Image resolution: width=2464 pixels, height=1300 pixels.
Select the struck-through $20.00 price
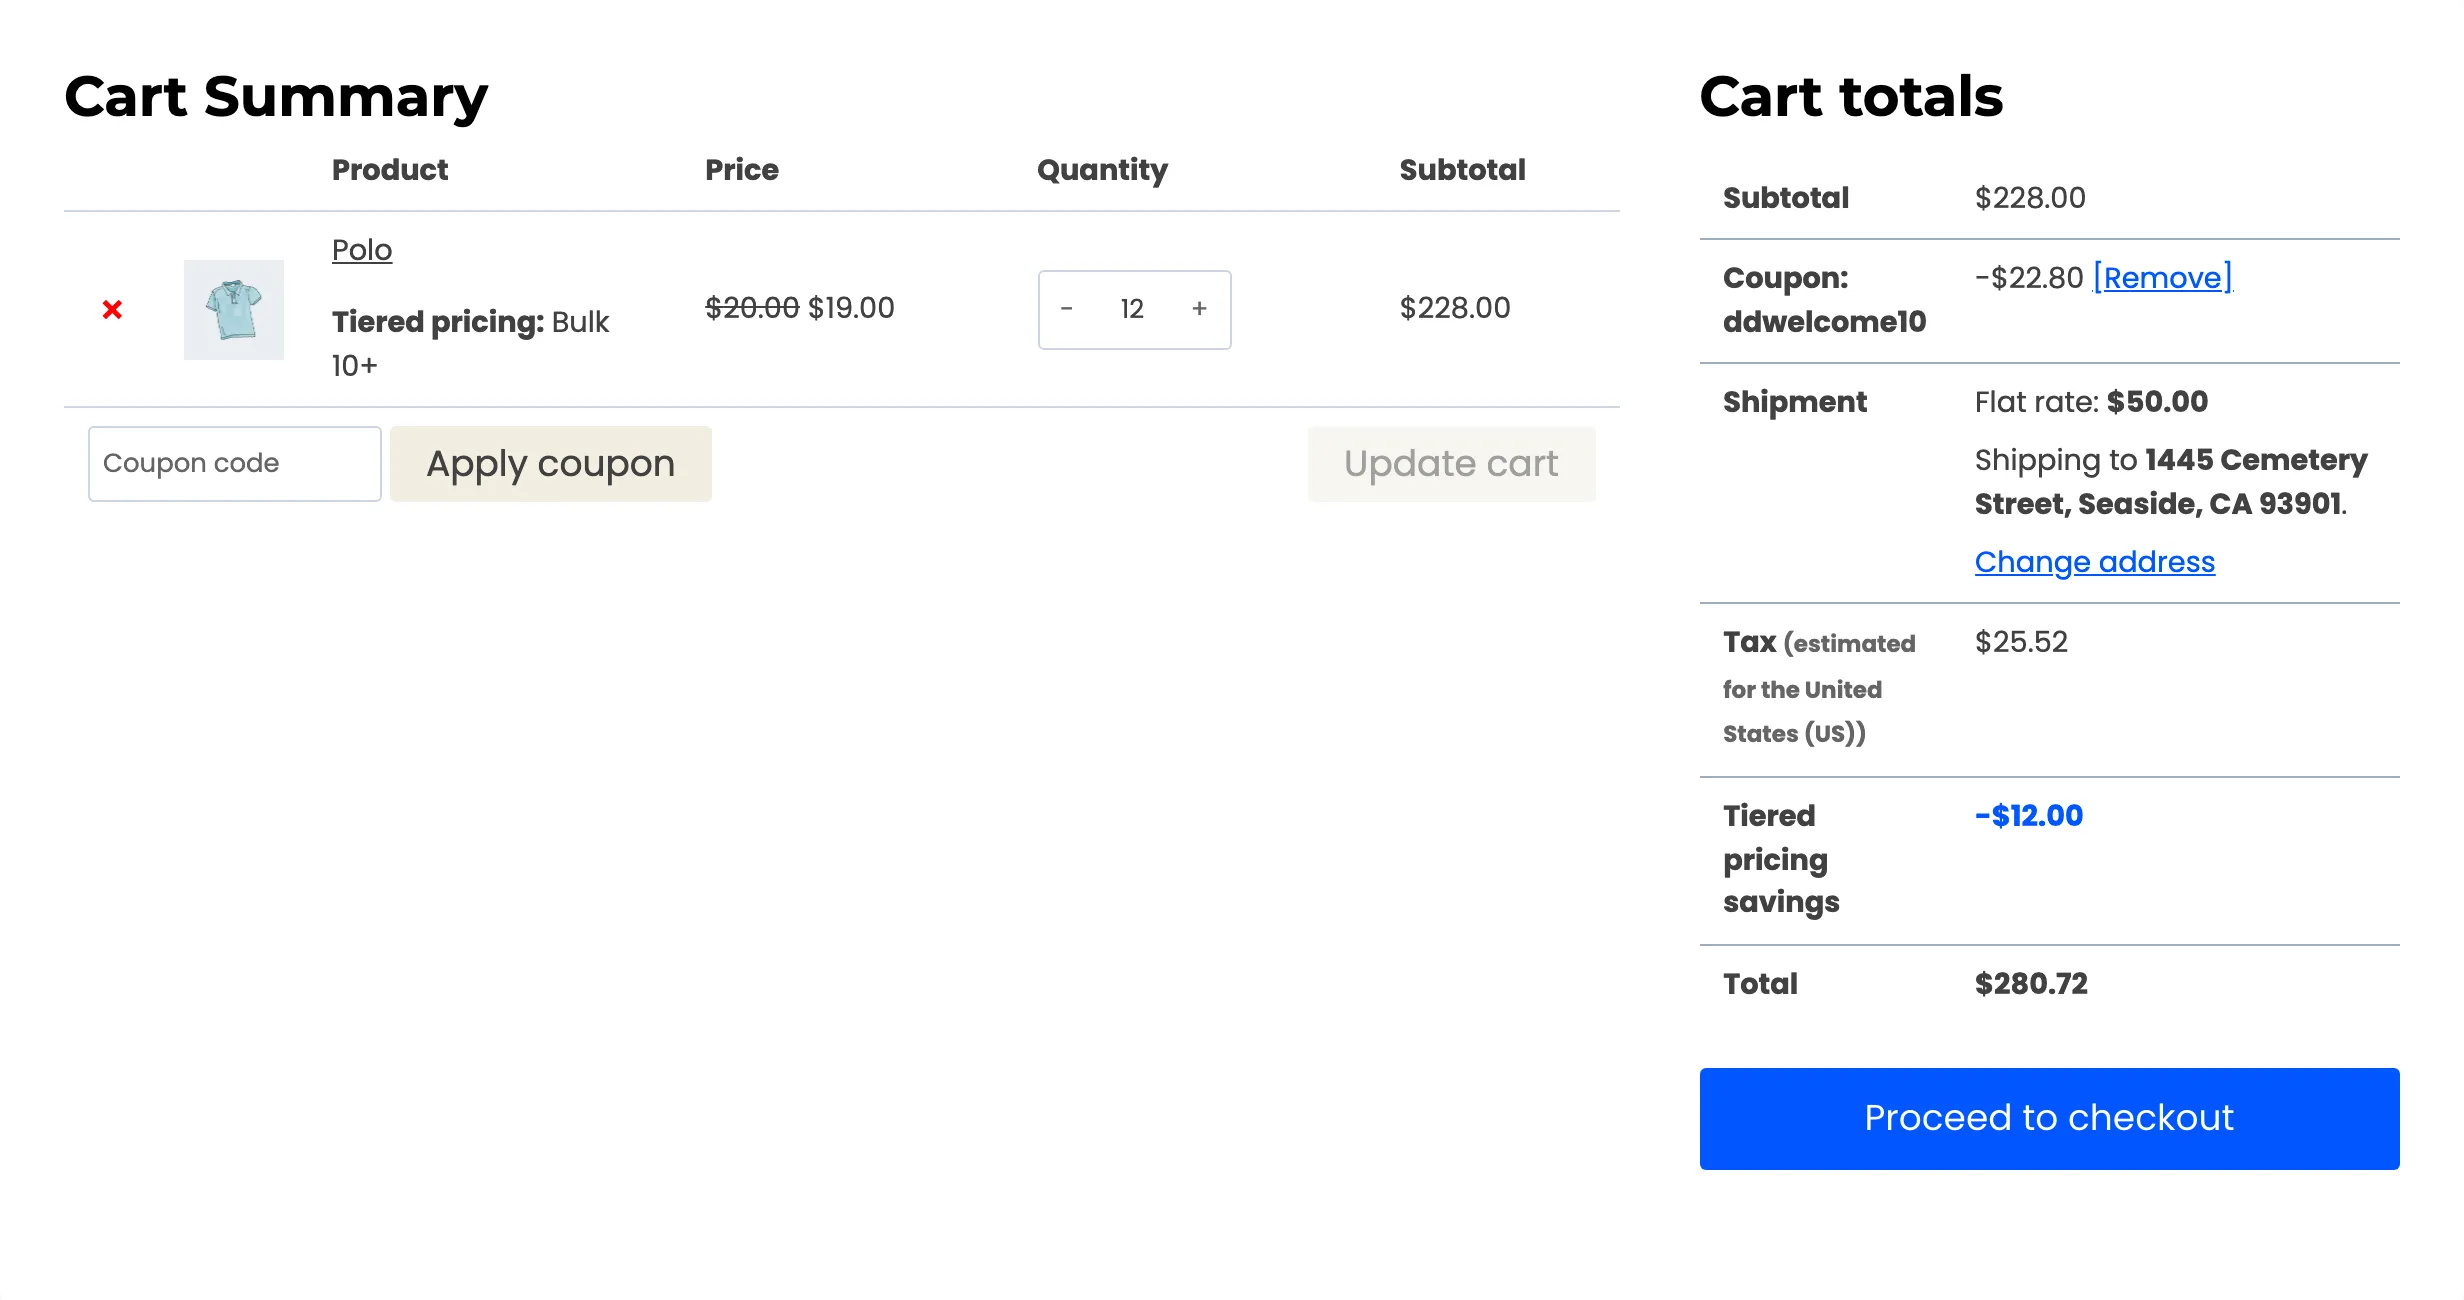click(752, 308)
